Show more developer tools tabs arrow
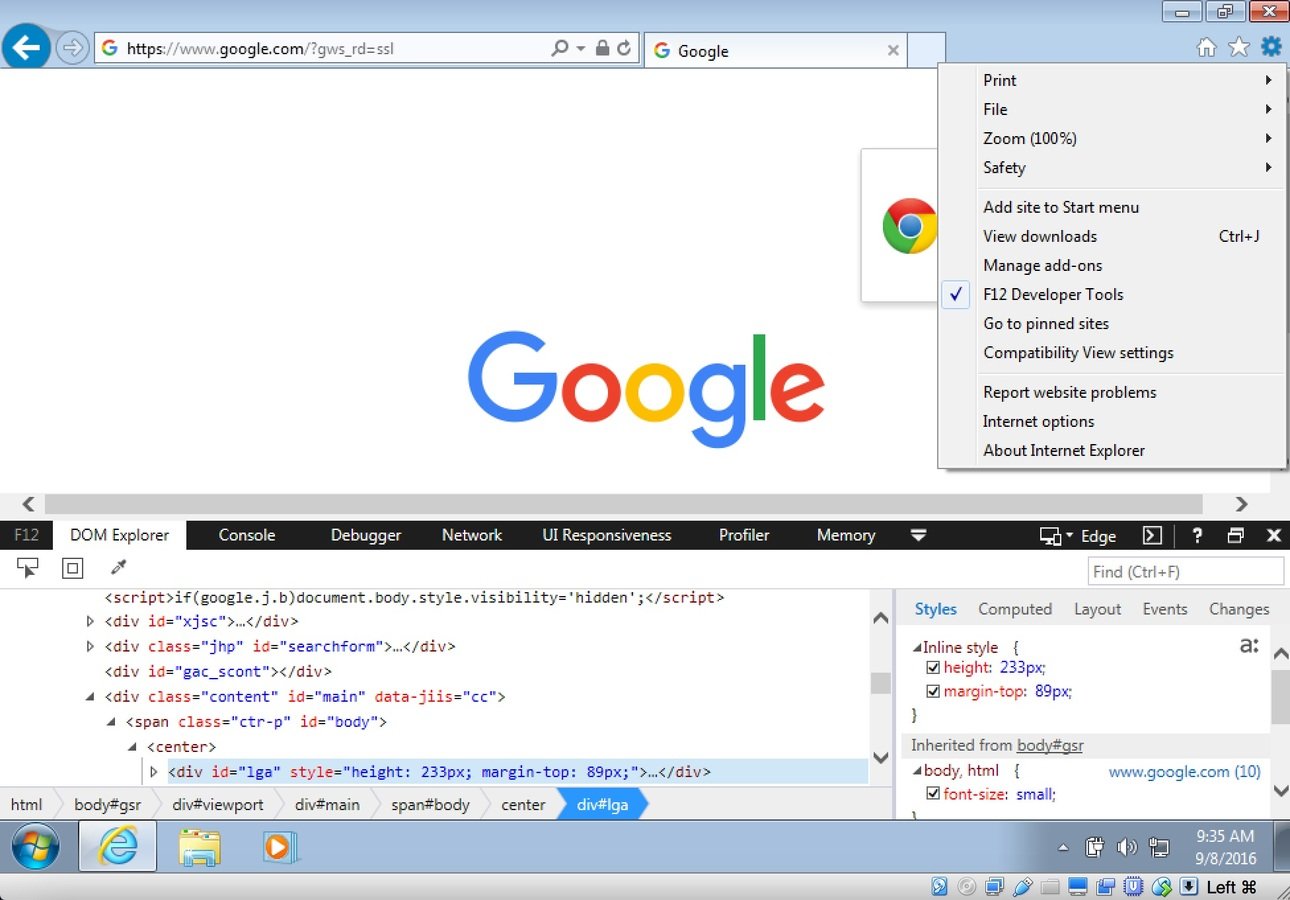The width and height of the screenshot is (1290, 900). pyautogui.click(x=919, y=536)
